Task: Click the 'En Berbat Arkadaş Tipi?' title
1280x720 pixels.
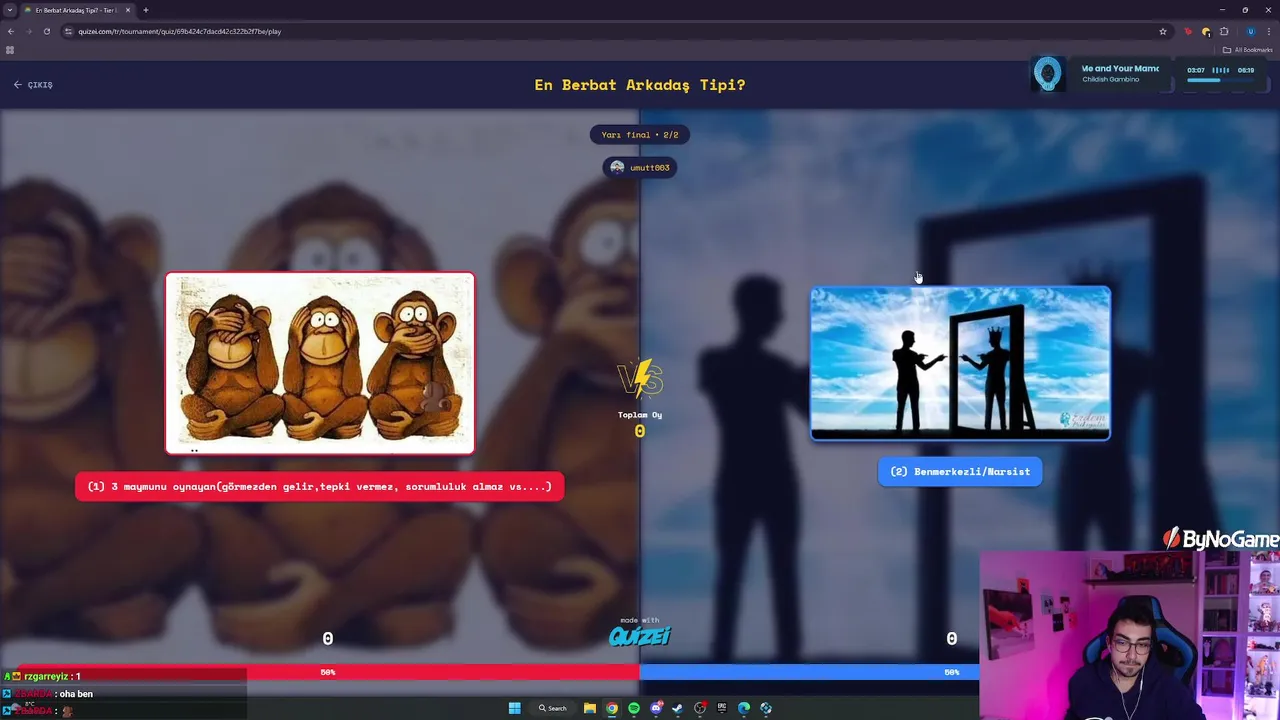Action: coord(640,85)
